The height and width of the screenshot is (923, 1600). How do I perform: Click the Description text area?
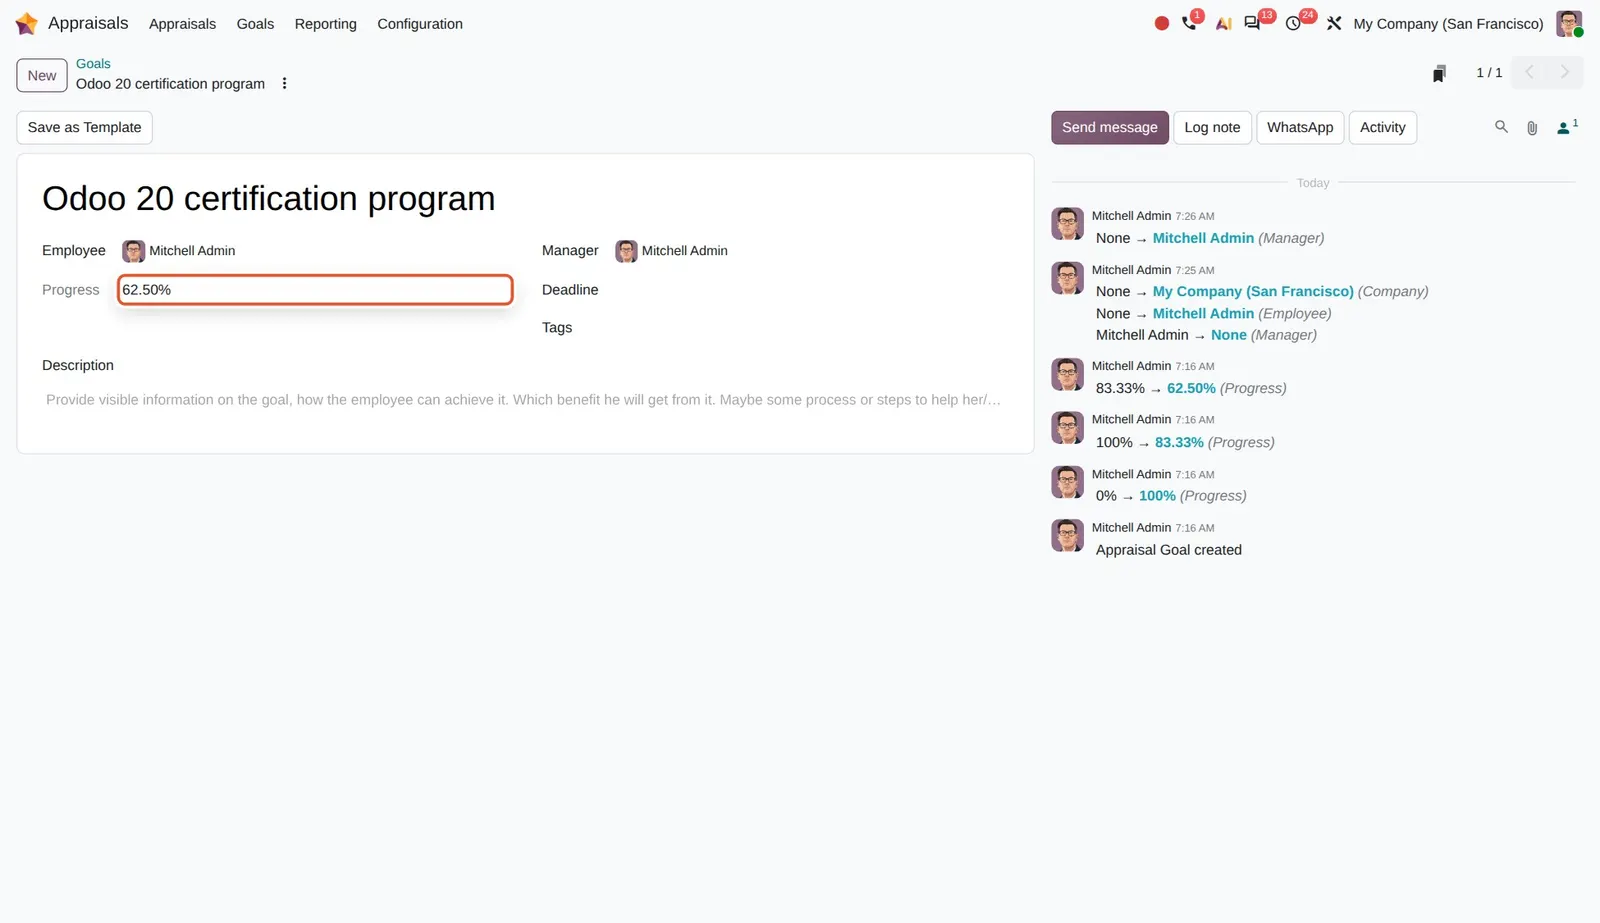525,400
